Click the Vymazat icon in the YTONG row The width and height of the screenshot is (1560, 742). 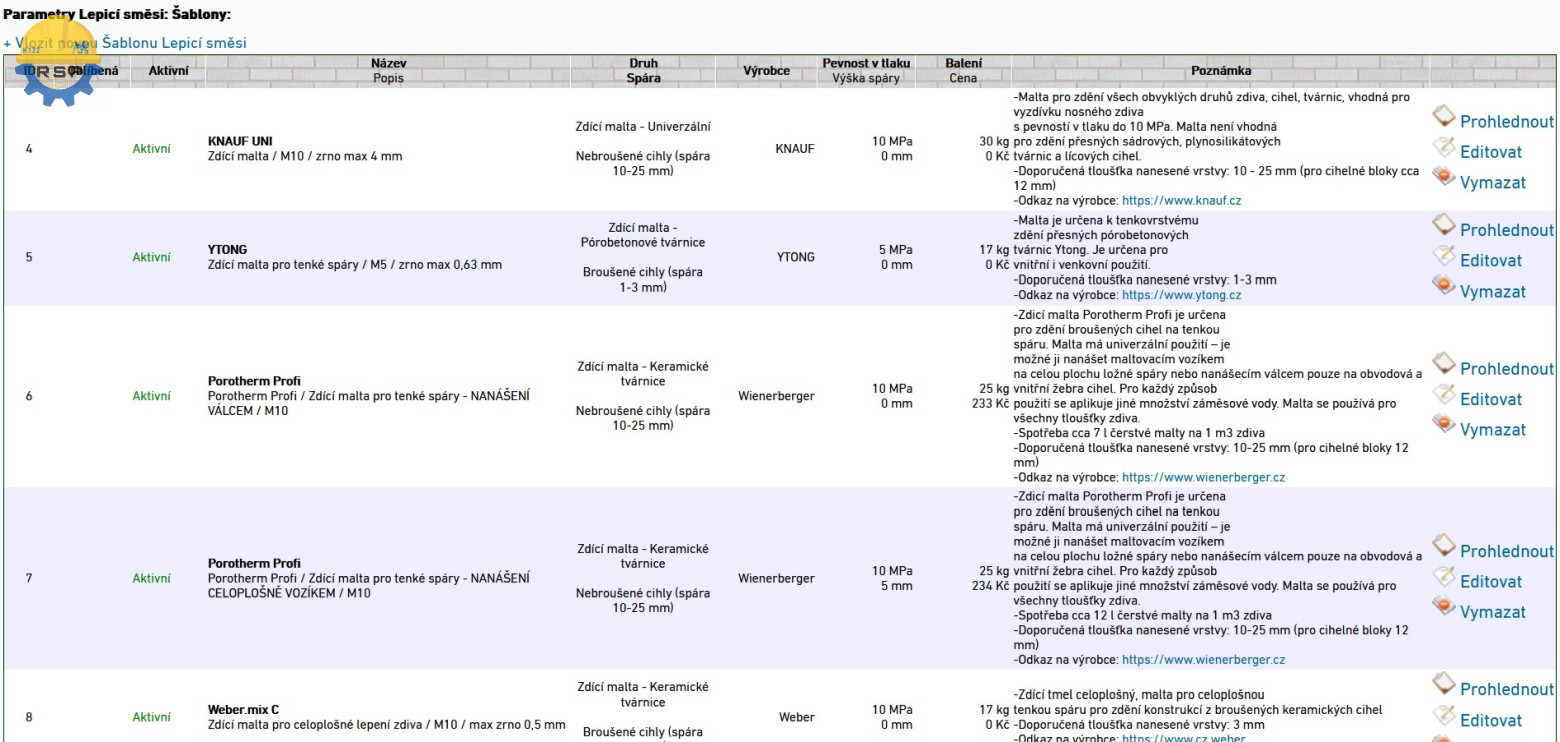tap(1443, 287)
